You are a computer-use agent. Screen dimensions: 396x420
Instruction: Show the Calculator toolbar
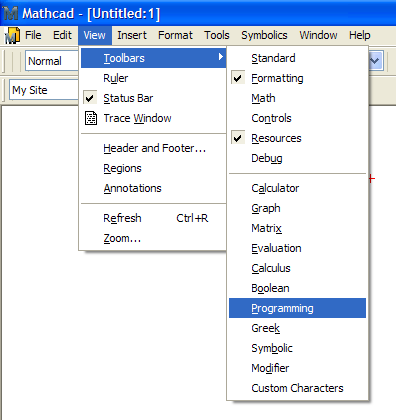pyautogui.click(x=297, y=188)
